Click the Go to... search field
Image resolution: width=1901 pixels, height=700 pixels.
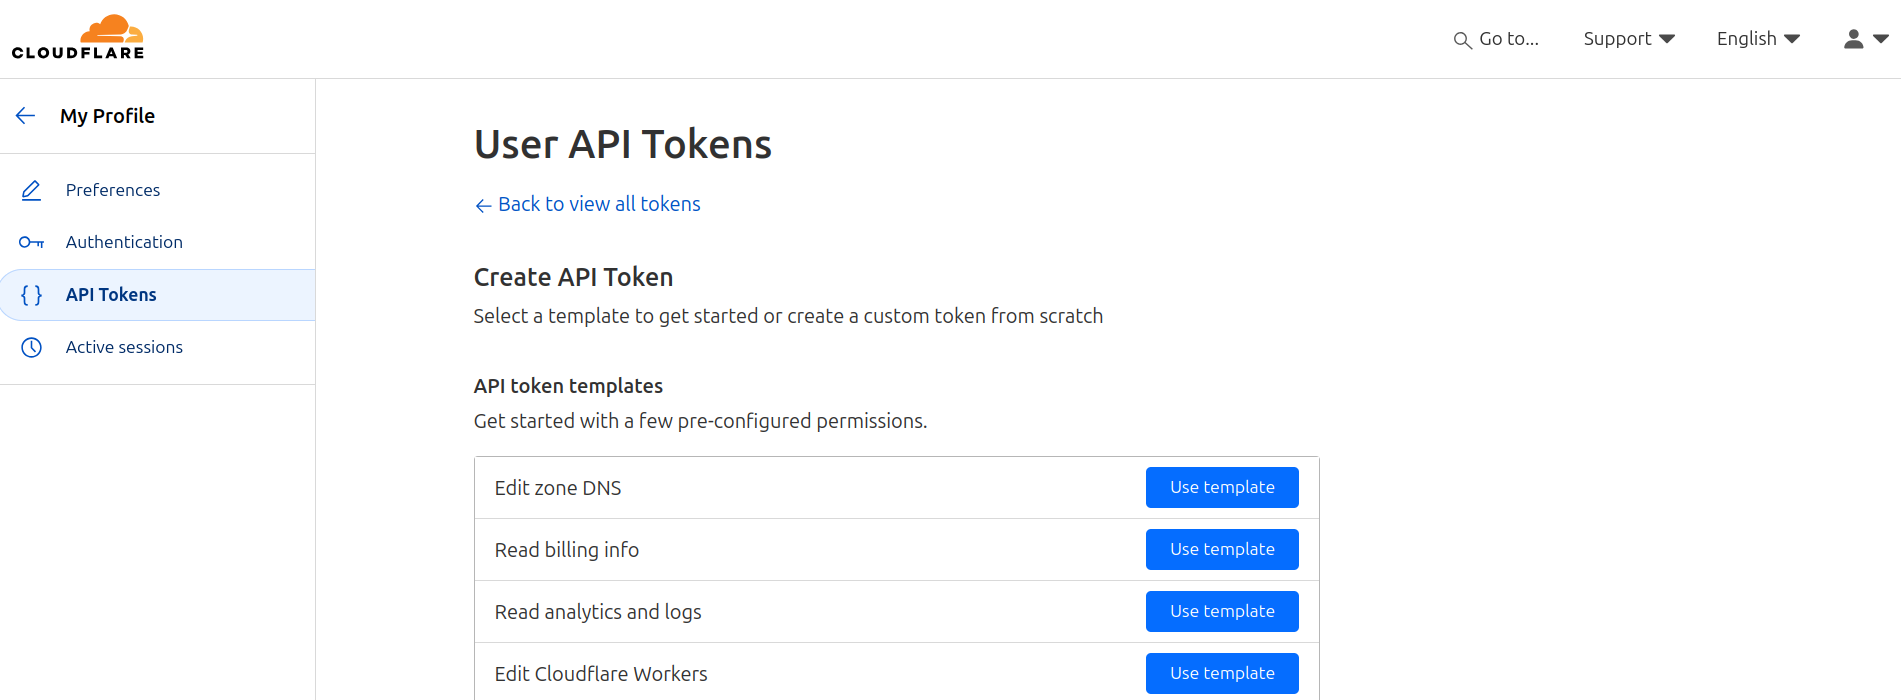click(1496, 39)
